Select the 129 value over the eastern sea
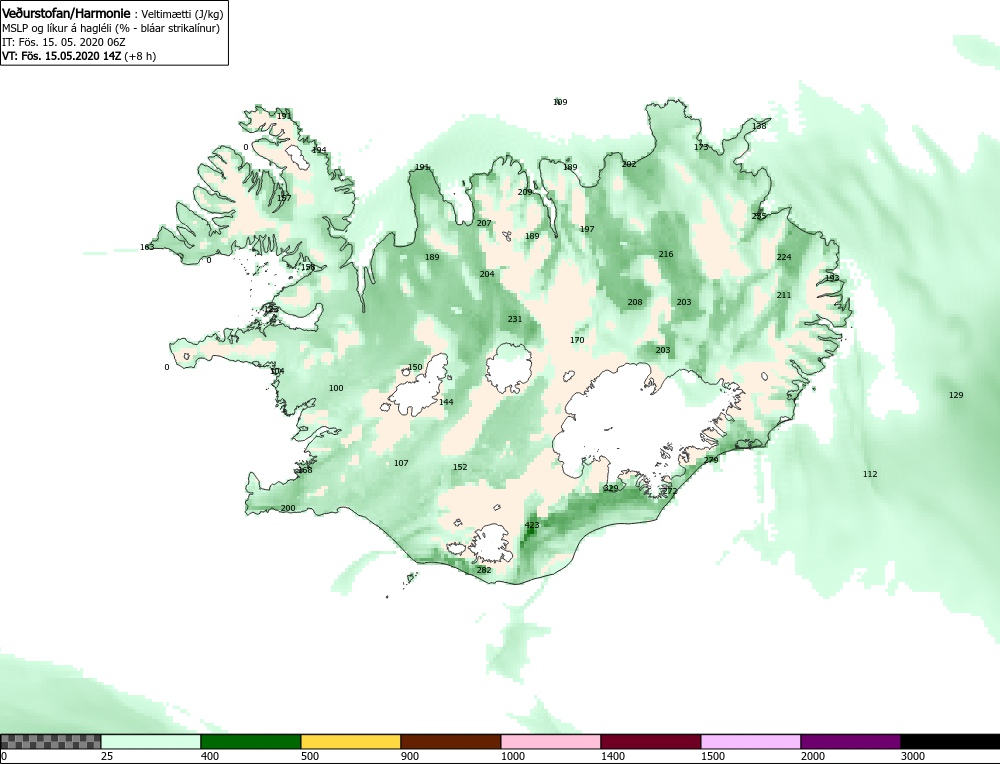The width and height of the screenshot is (1000, 764). click(x=956, y=395)
